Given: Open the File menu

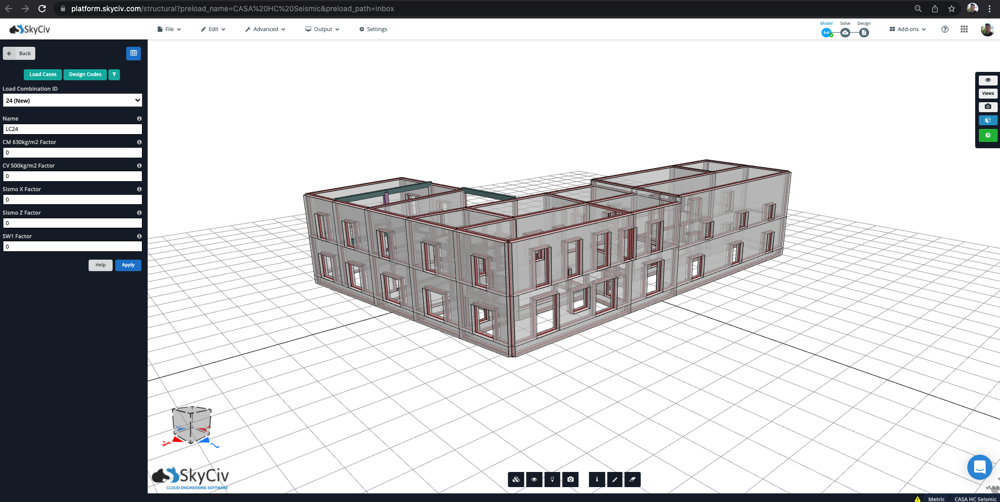Looking at the screenshot, I should 169,29.
